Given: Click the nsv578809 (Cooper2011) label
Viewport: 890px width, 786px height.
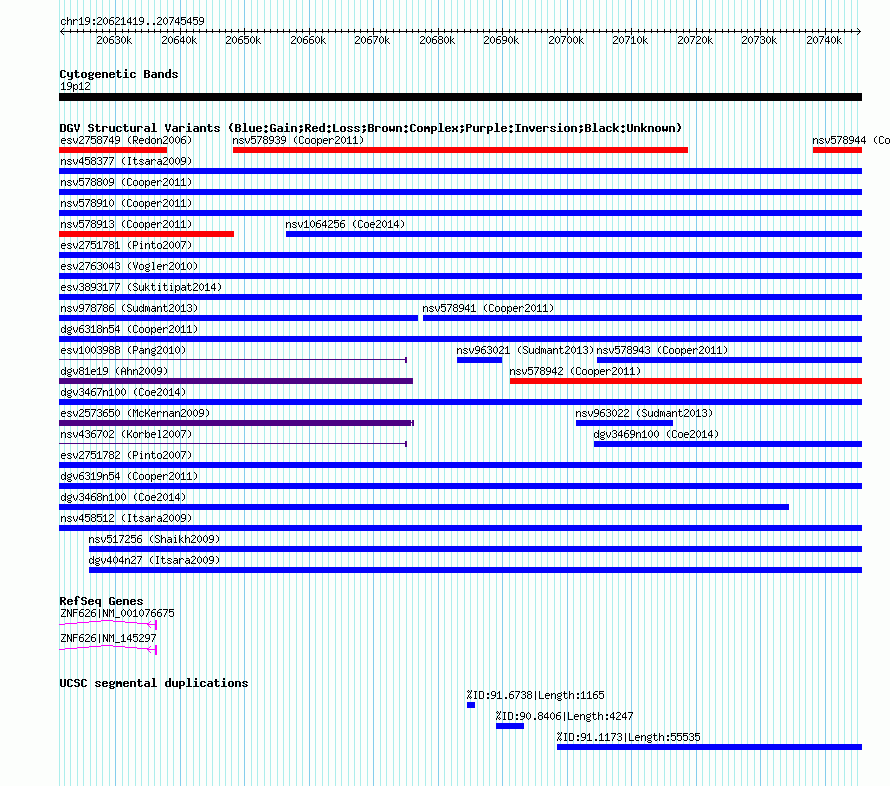Looking at the screenshot, I should [x=126, y=182].
